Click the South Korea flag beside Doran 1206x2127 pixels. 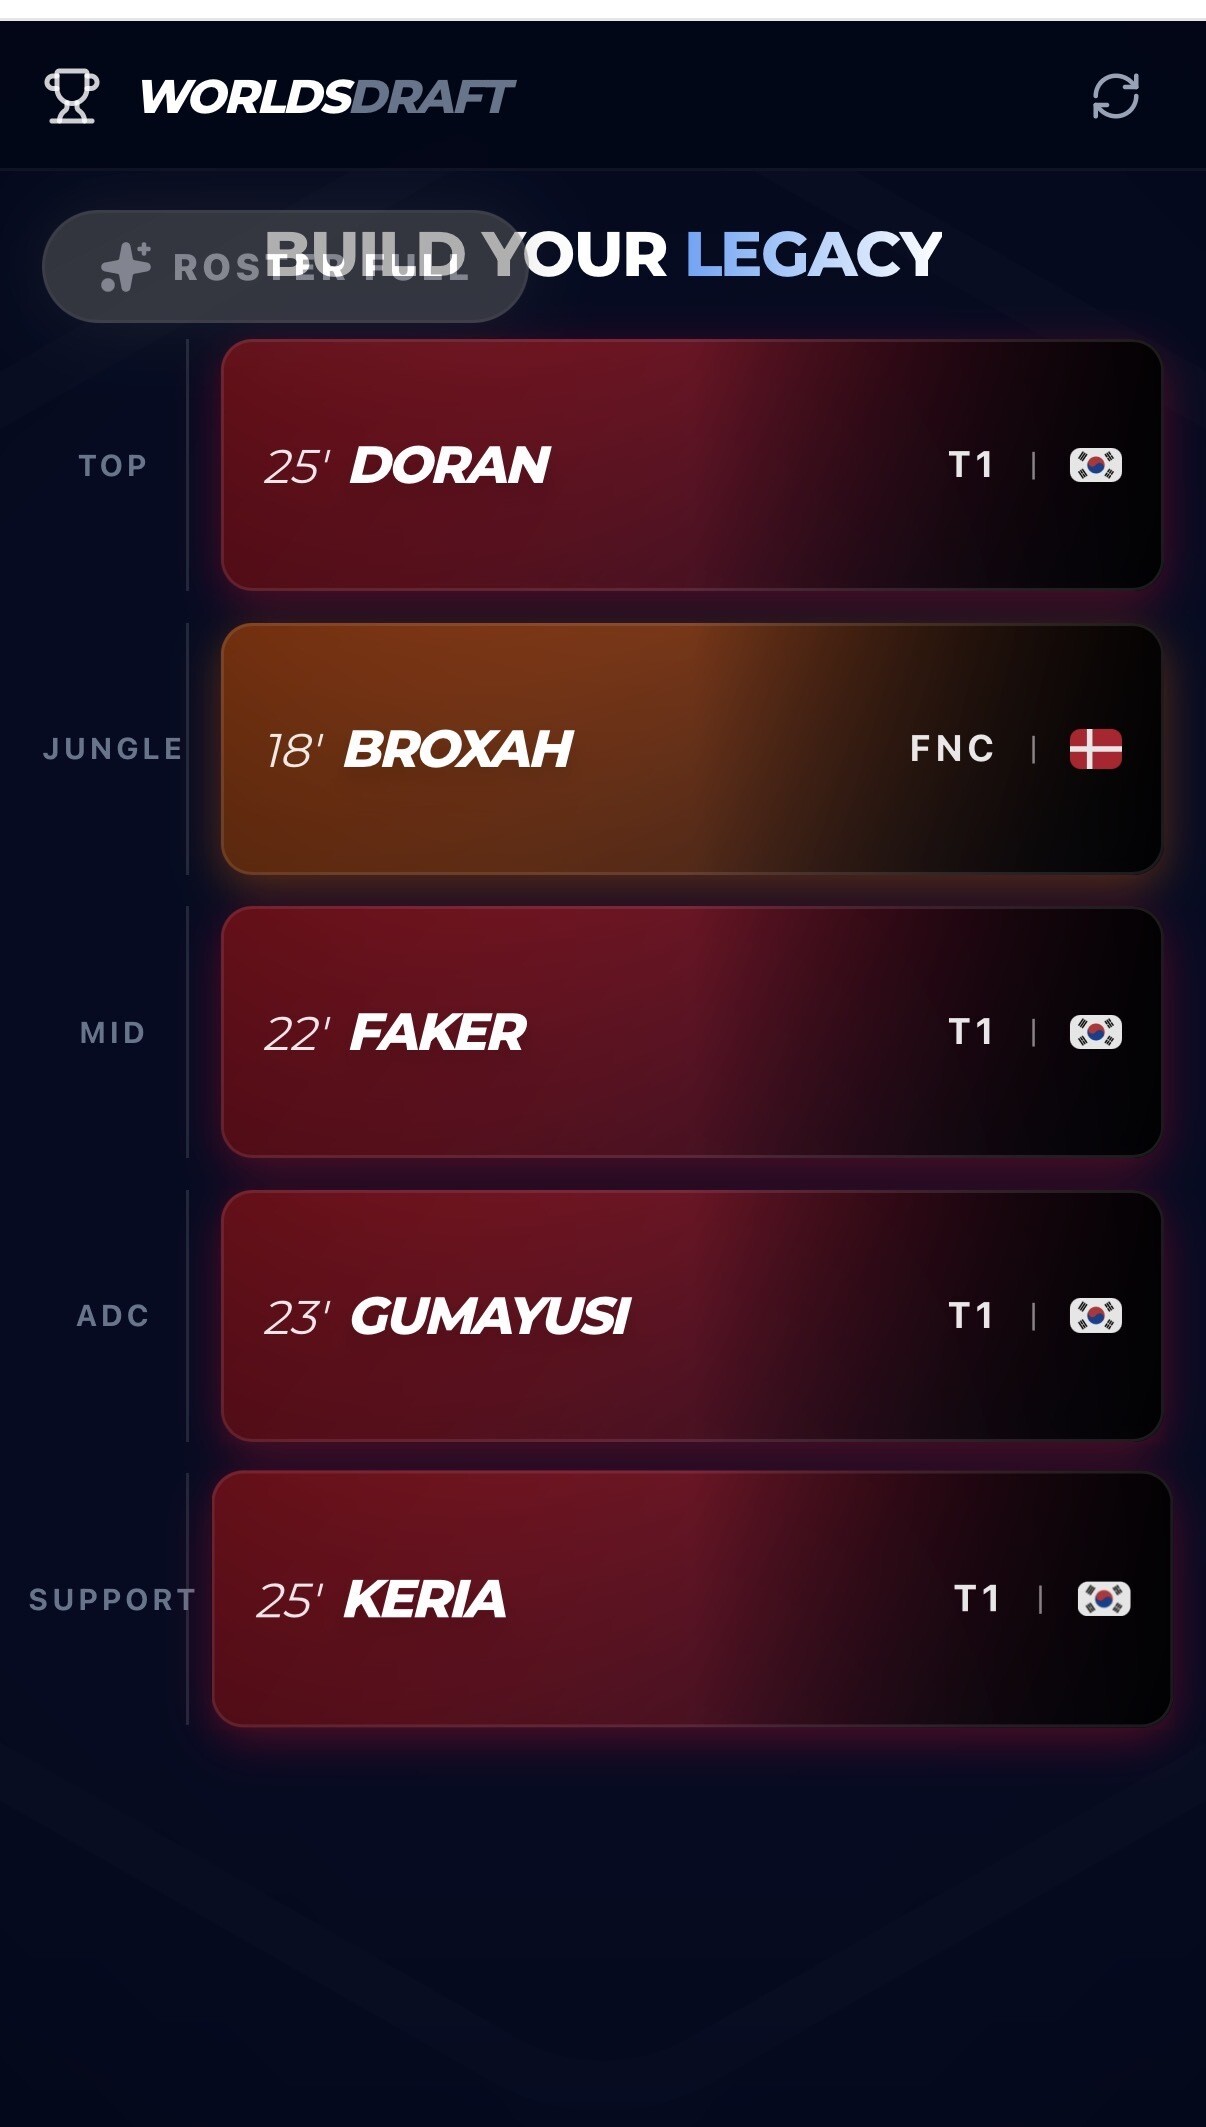(x=1095, y=465)
